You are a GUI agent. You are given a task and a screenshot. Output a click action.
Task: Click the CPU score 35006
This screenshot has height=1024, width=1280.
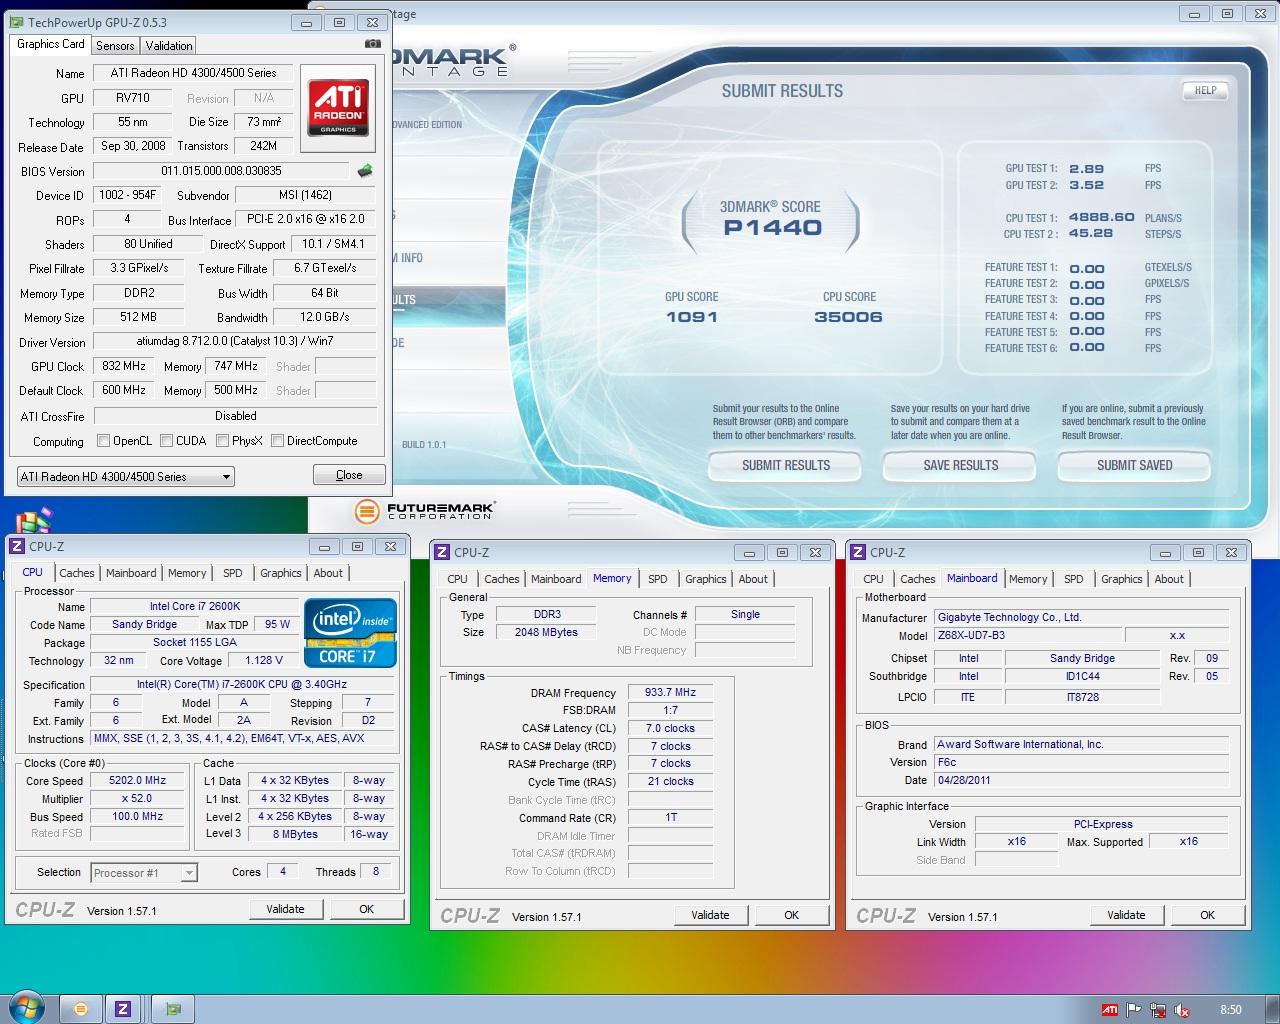848,317
